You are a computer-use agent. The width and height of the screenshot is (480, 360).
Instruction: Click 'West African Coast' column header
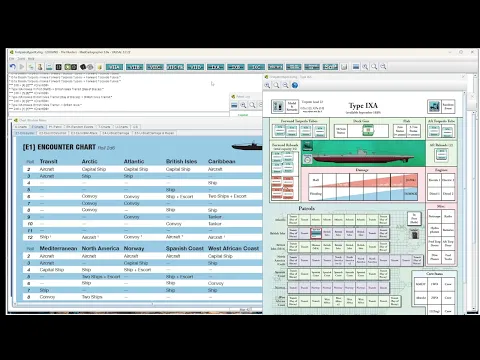233,248
